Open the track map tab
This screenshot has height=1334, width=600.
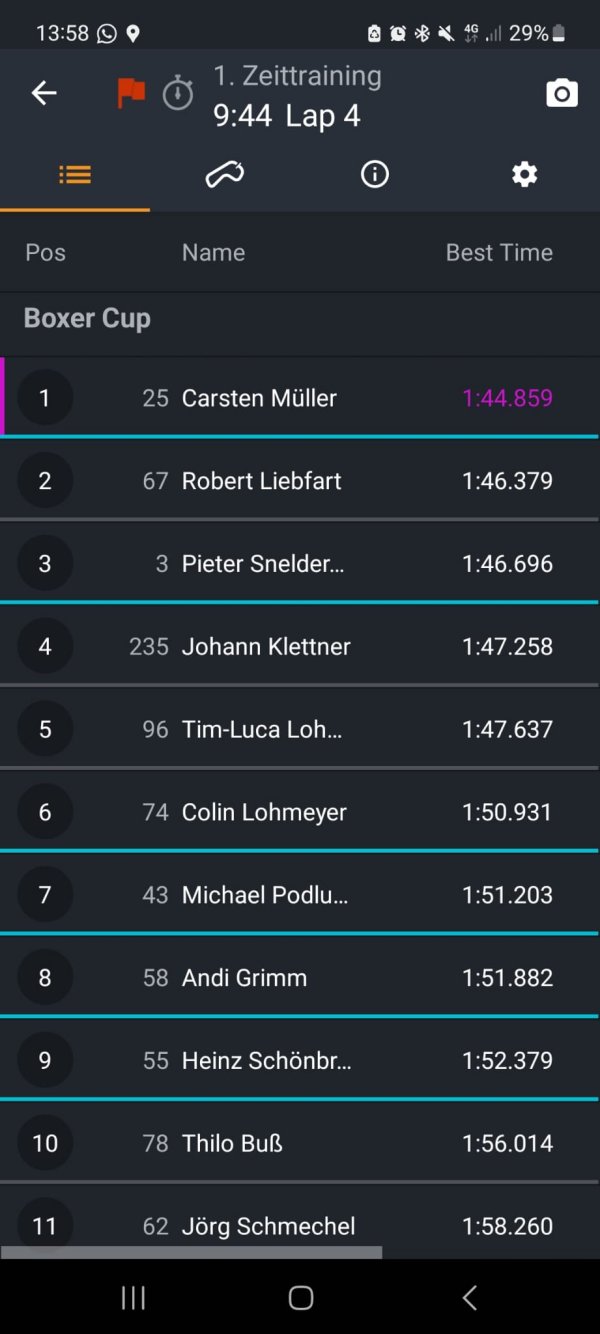(x=225, y=175)
